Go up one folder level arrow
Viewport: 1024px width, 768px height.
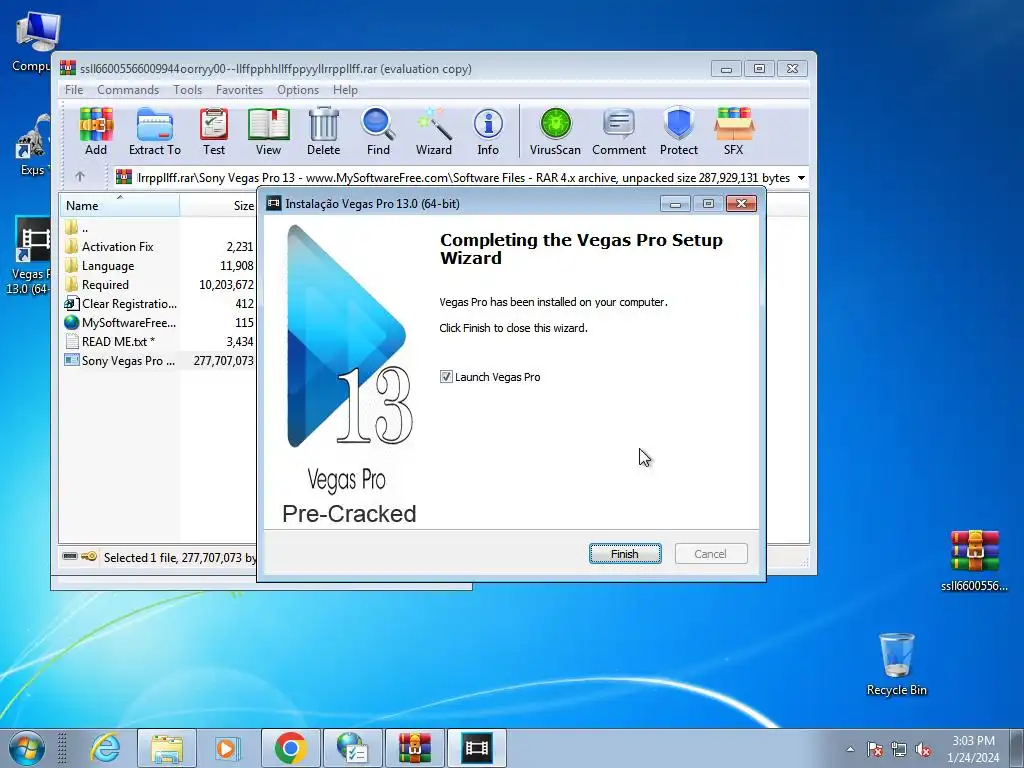pos(80,176)
